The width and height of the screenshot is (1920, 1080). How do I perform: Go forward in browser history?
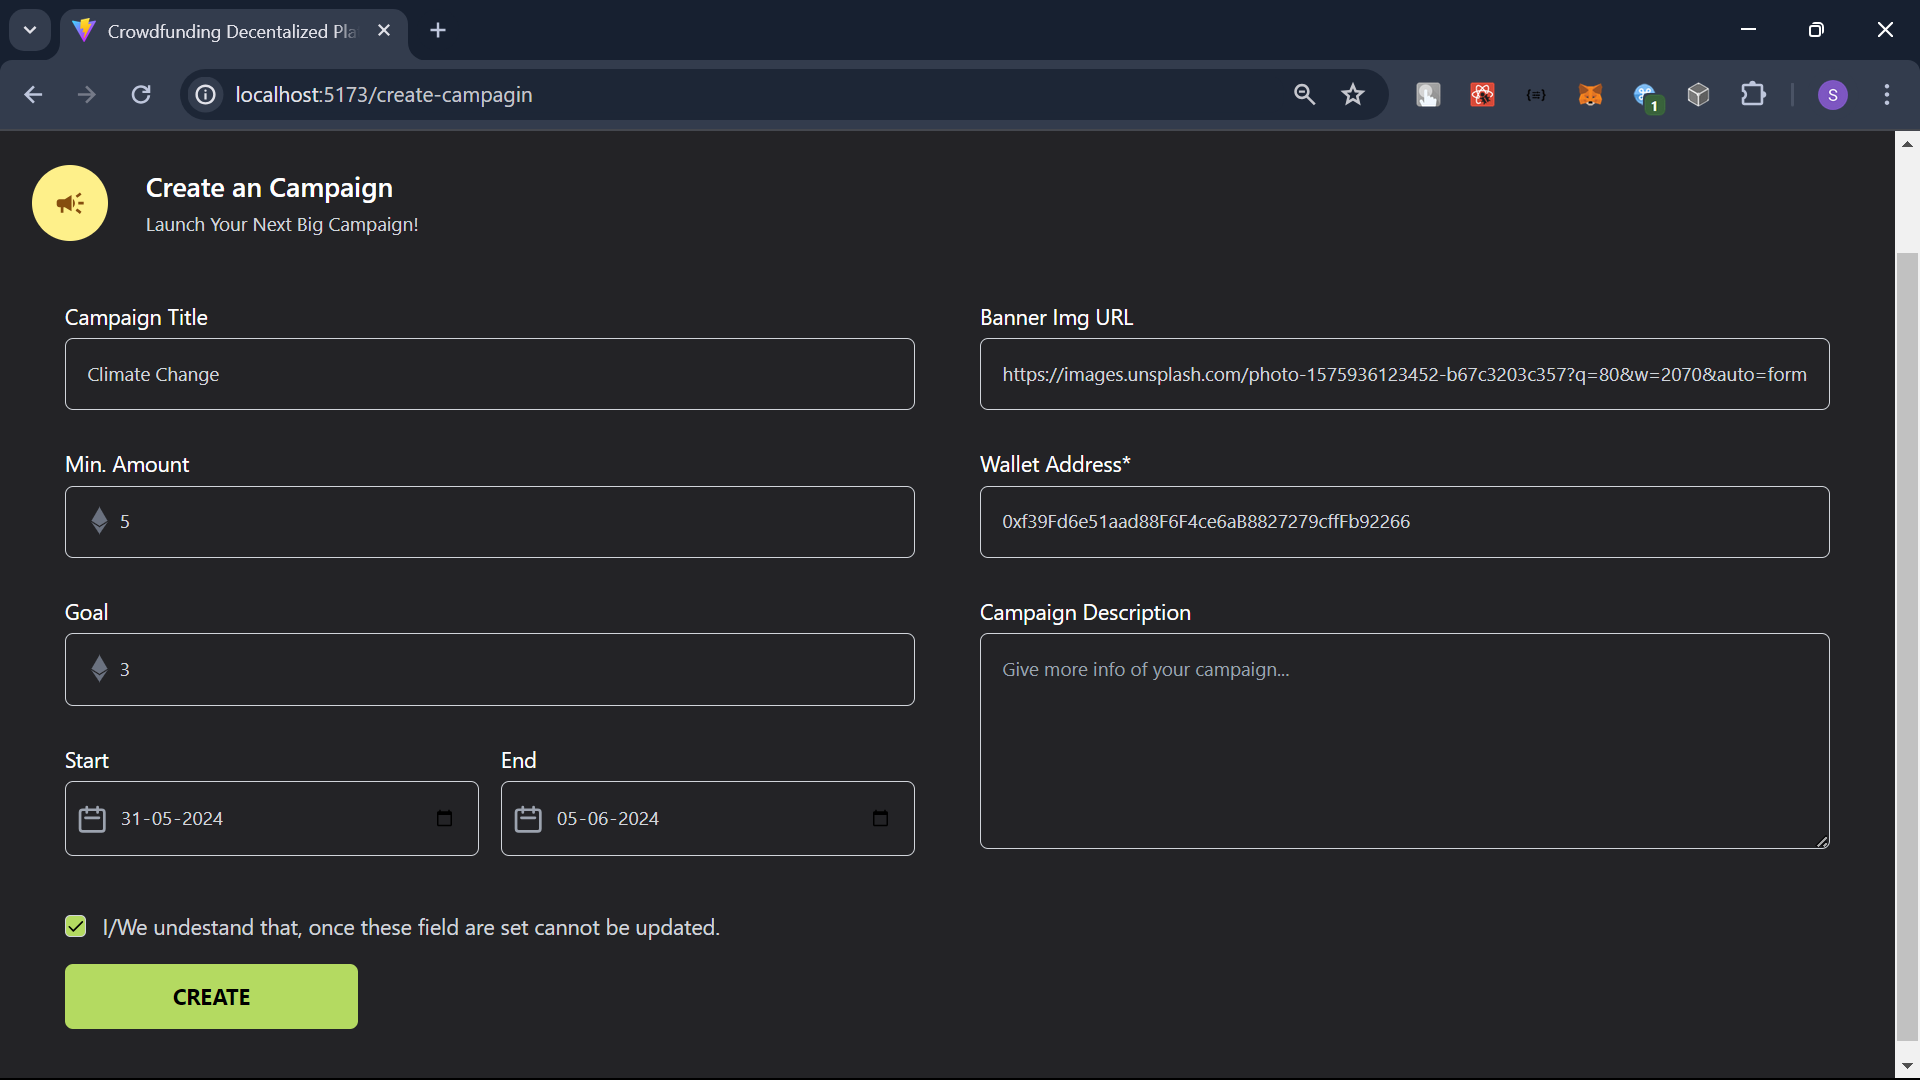click(87, 94)
